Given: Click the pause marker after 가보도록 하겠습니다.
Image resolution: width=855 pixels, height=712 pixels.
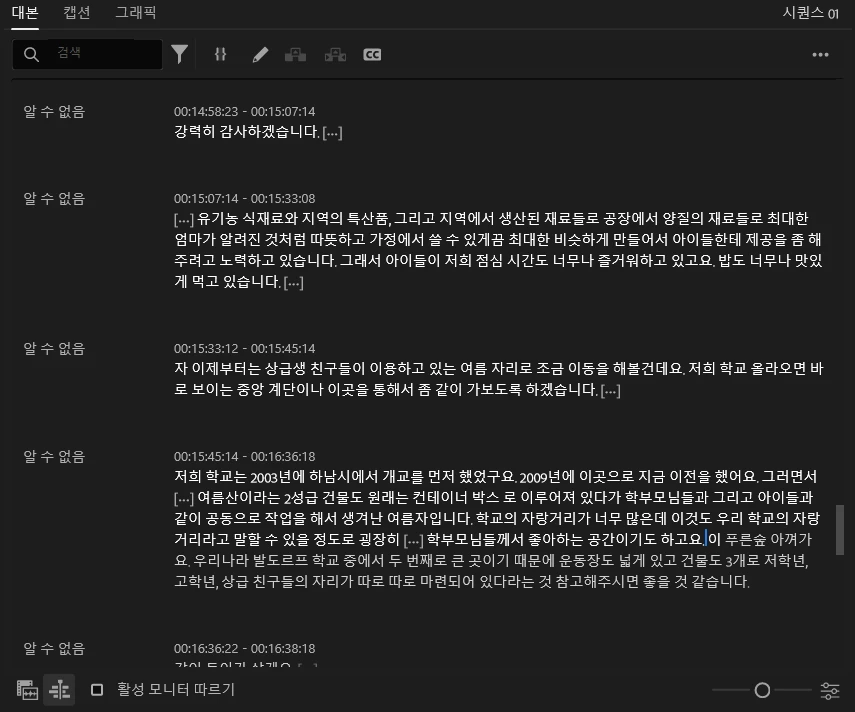Looking at the screenshot, I should coord(611,390).
